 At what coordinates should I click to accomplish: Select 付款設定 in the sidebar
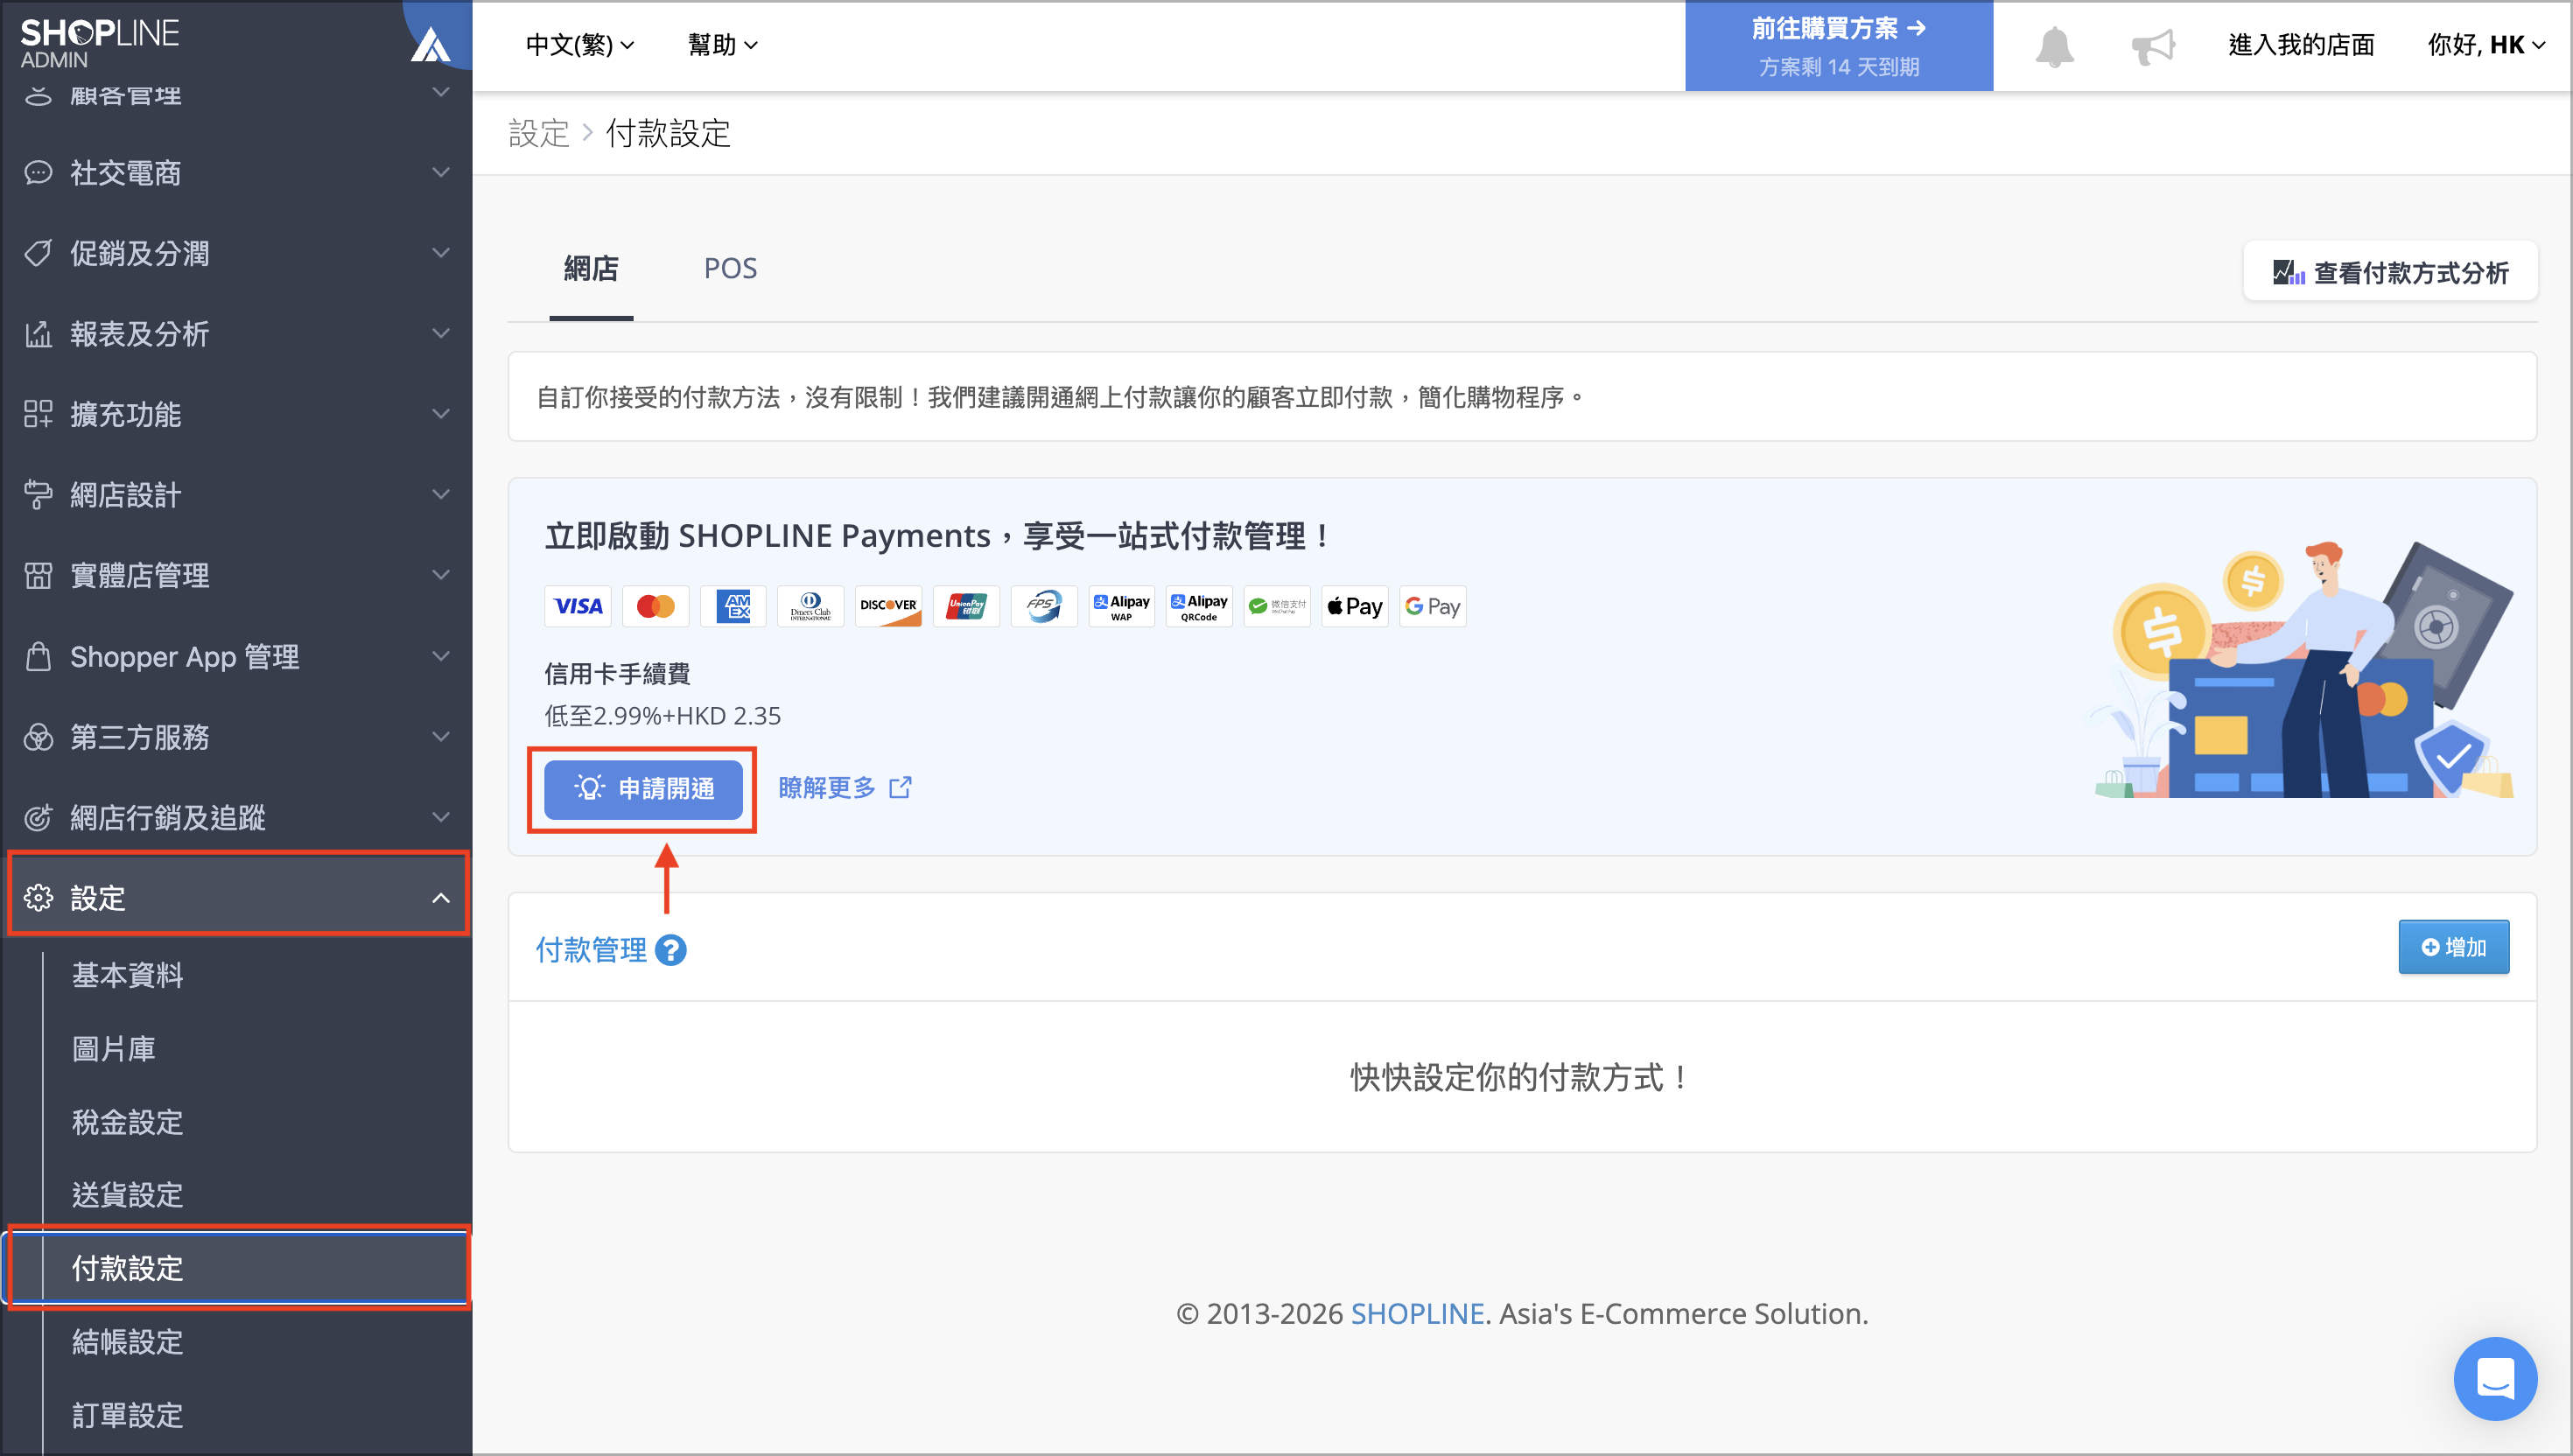(238, 1268)
